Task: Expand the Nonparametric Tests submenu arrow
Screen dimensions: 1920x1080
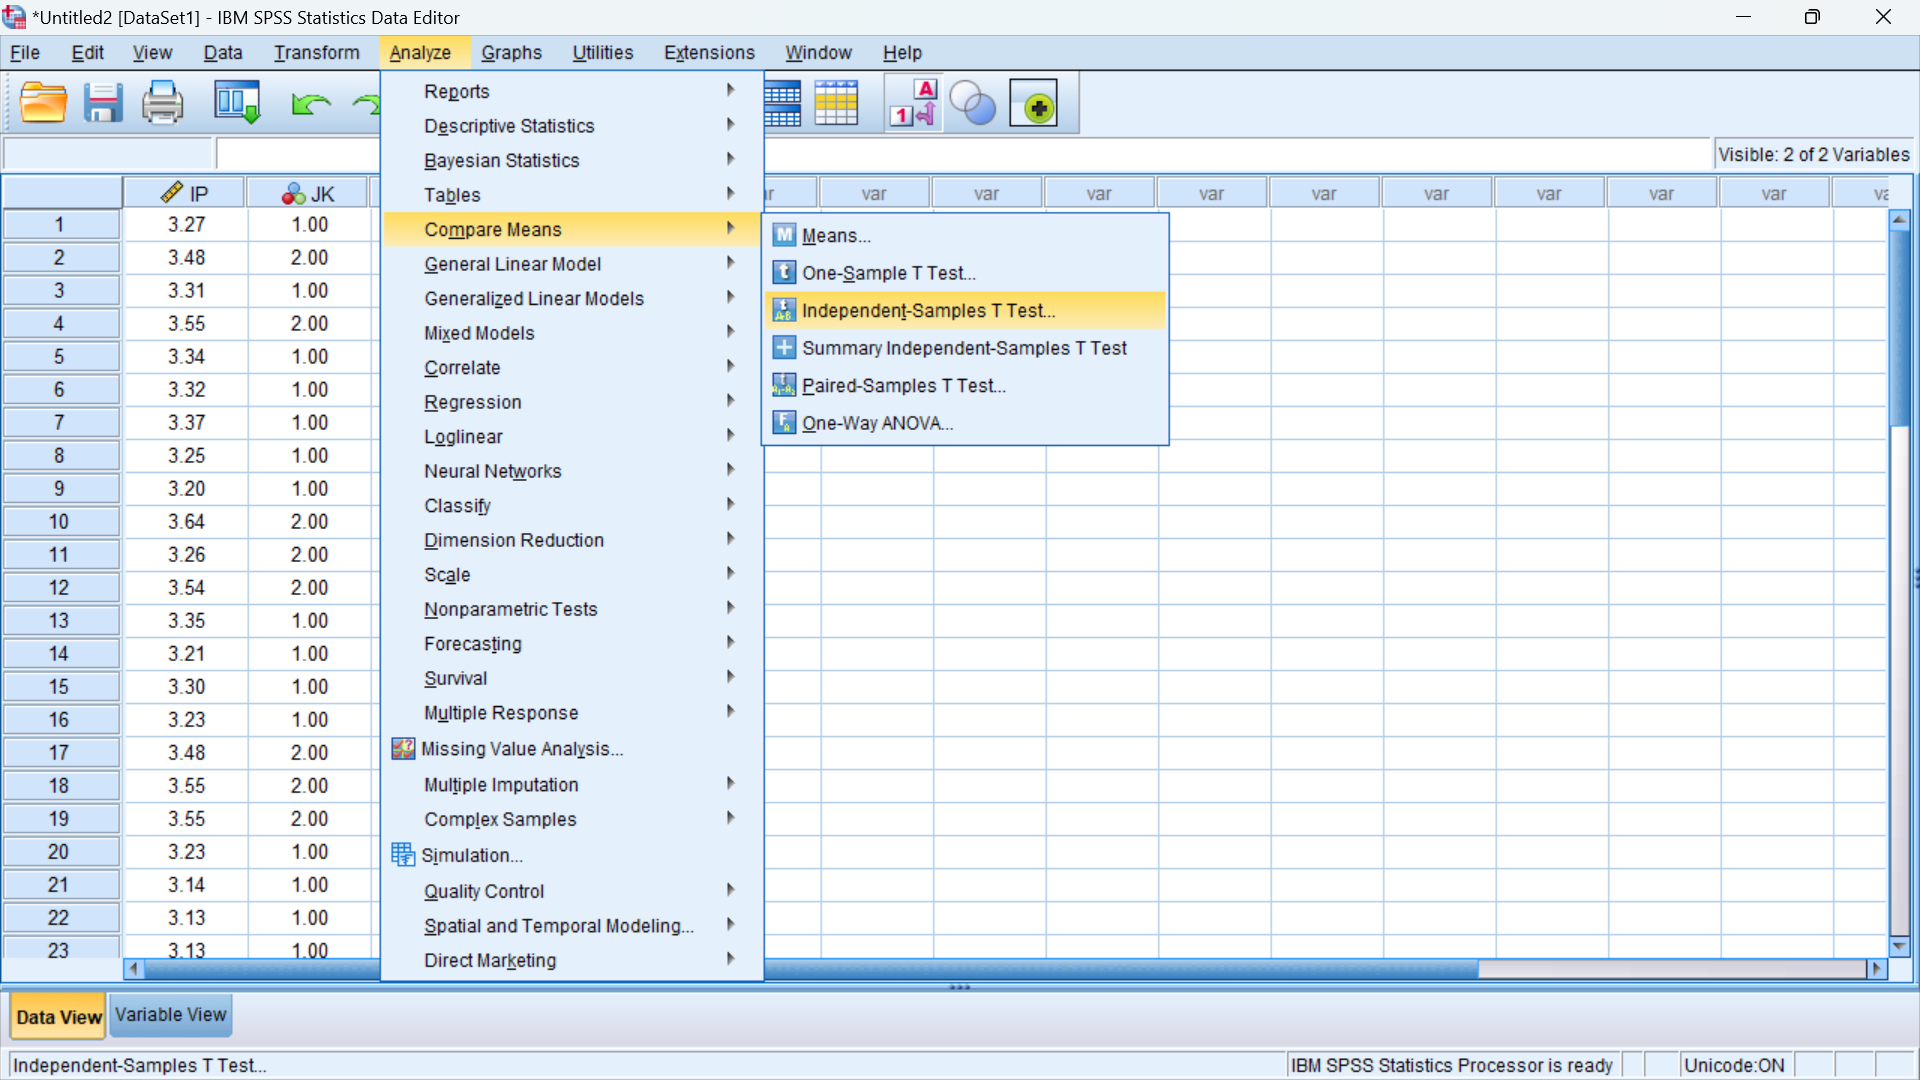Action: coord(730,608)
